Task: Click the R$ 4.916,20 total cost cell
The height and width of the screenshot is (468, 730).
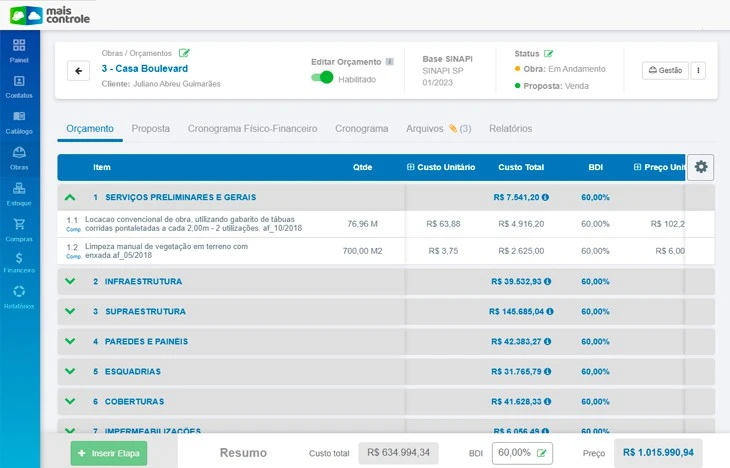Action: (521, 224)
